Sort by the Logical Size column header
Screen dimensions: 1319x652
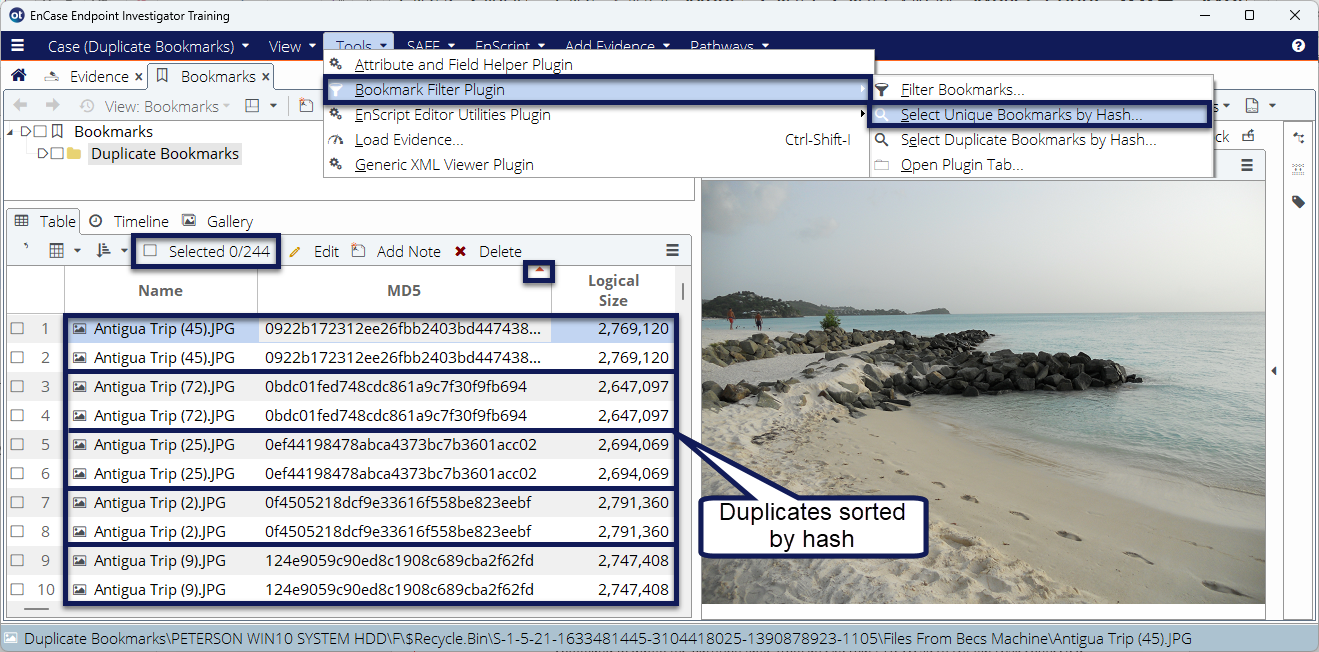point(613,291)
